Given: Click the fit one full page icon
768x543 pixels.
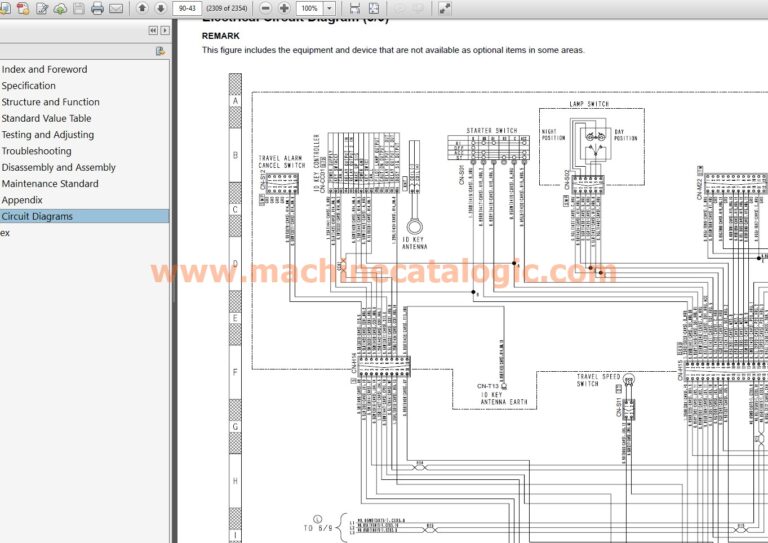Looking at the screenshot, I should [x=373, y=8].
